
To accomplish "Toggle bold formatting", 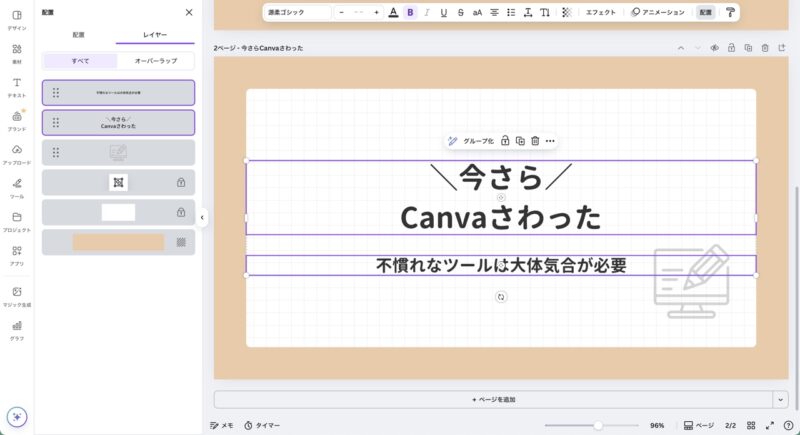I will pyautogui.click(x=410, y=12).
